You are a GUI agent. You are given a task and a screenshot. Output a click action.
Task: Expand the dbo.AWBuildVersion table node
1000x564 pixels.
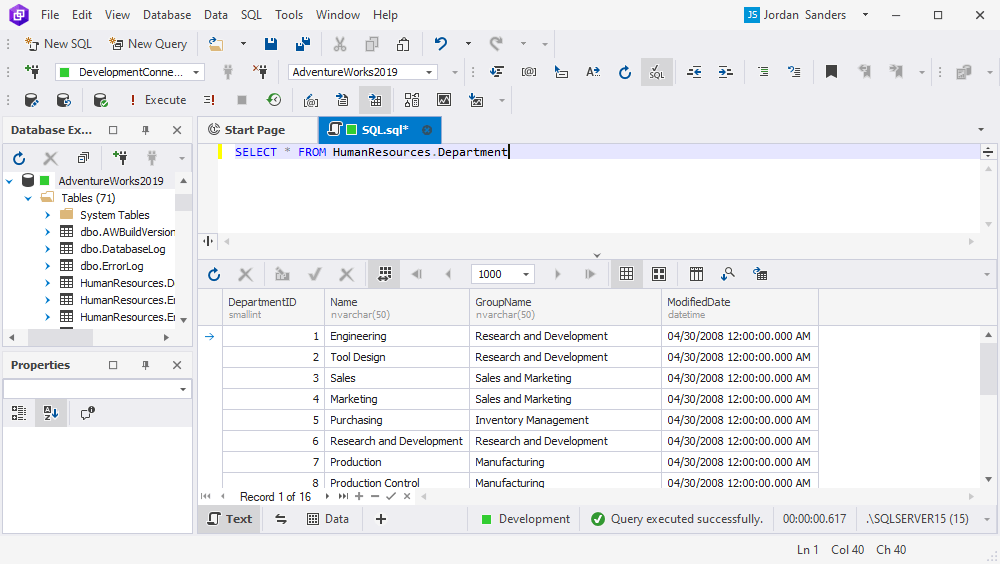click(x=47, y=232)
